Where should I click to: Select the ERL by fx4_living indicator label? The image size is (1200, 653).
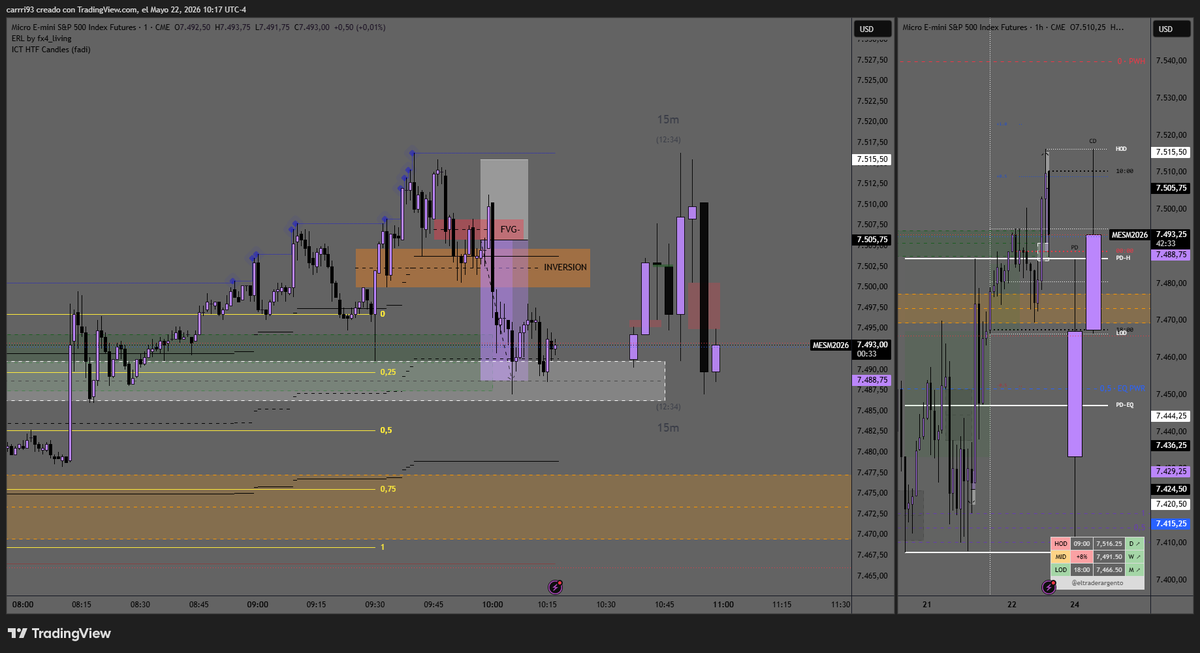point(39,38)
